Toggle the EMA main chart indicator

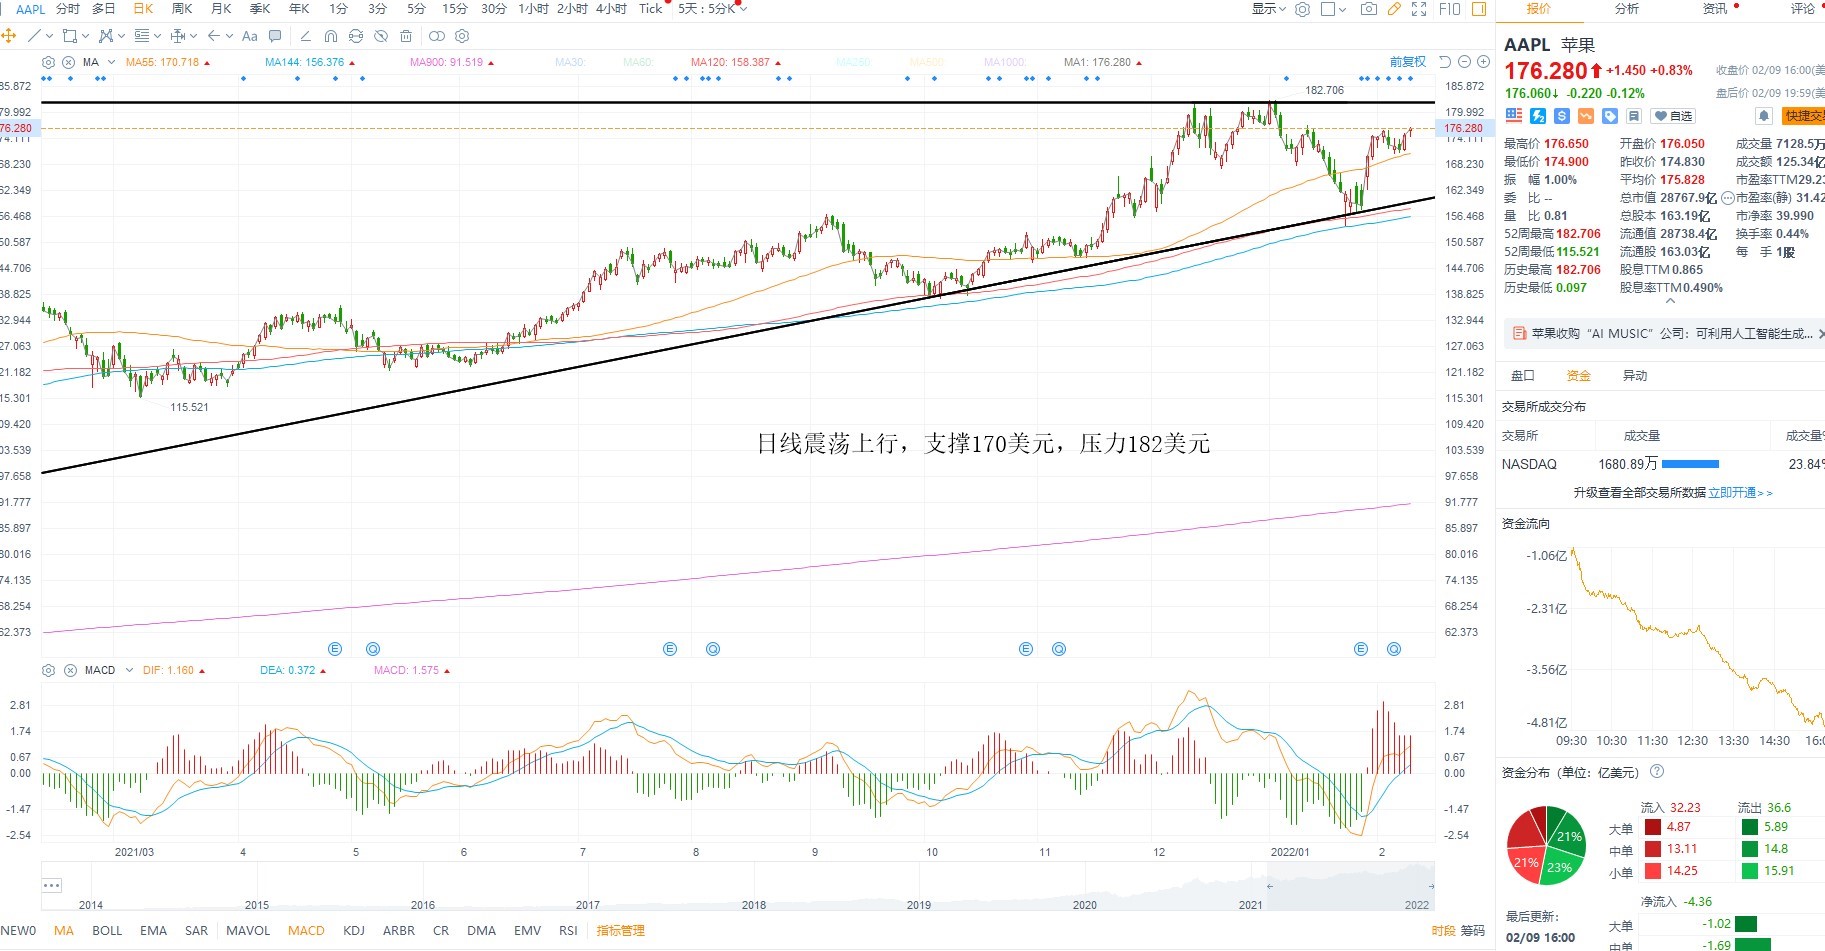pos(153,930)
